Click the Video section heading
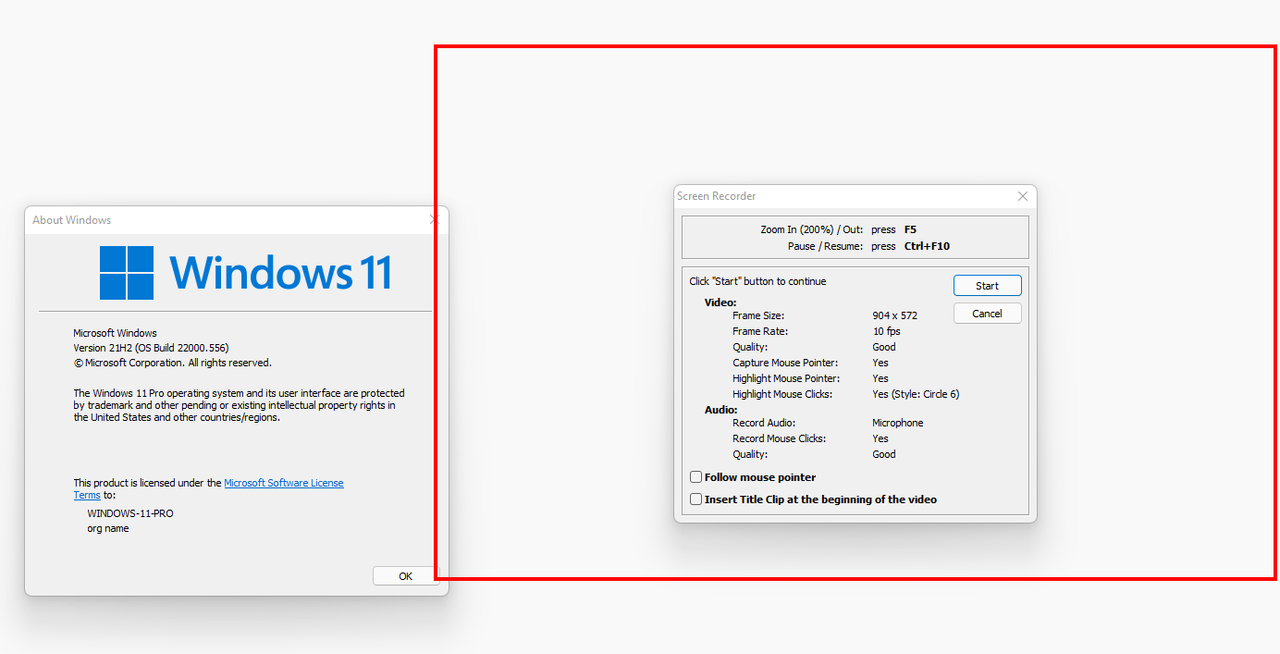The image size is (1280, 654). tap(720, 302)
